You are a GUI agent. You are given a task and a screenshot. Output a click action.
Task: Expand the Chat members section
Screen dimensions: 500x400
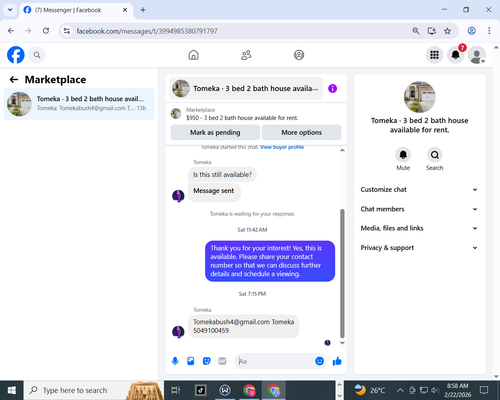[419, 209]
